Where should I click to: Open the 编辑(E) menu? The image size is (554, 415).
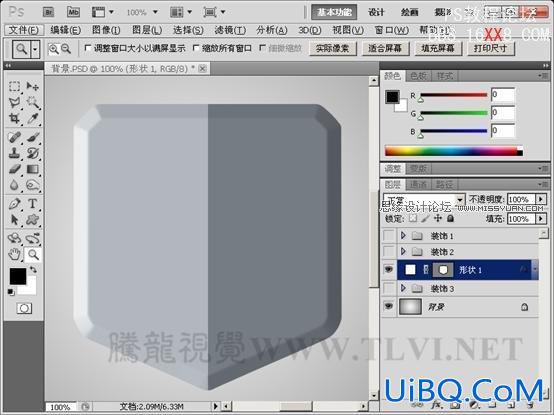(x=65, y=30)
